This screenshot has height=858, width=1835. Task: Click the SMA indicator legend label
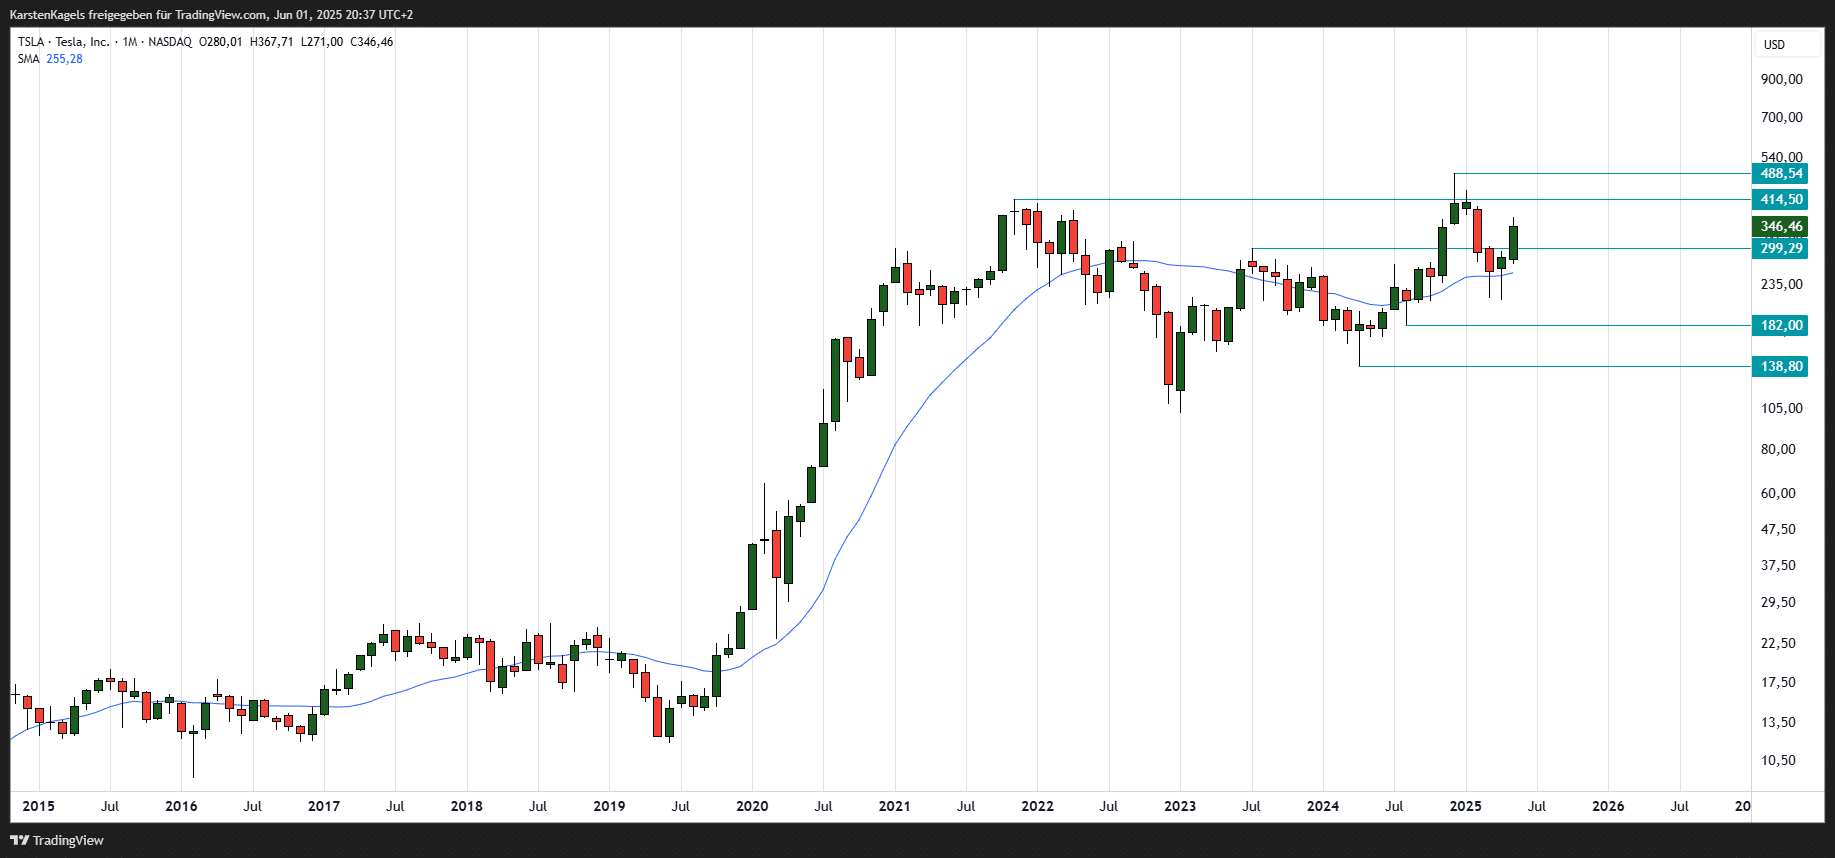[28, 59]
